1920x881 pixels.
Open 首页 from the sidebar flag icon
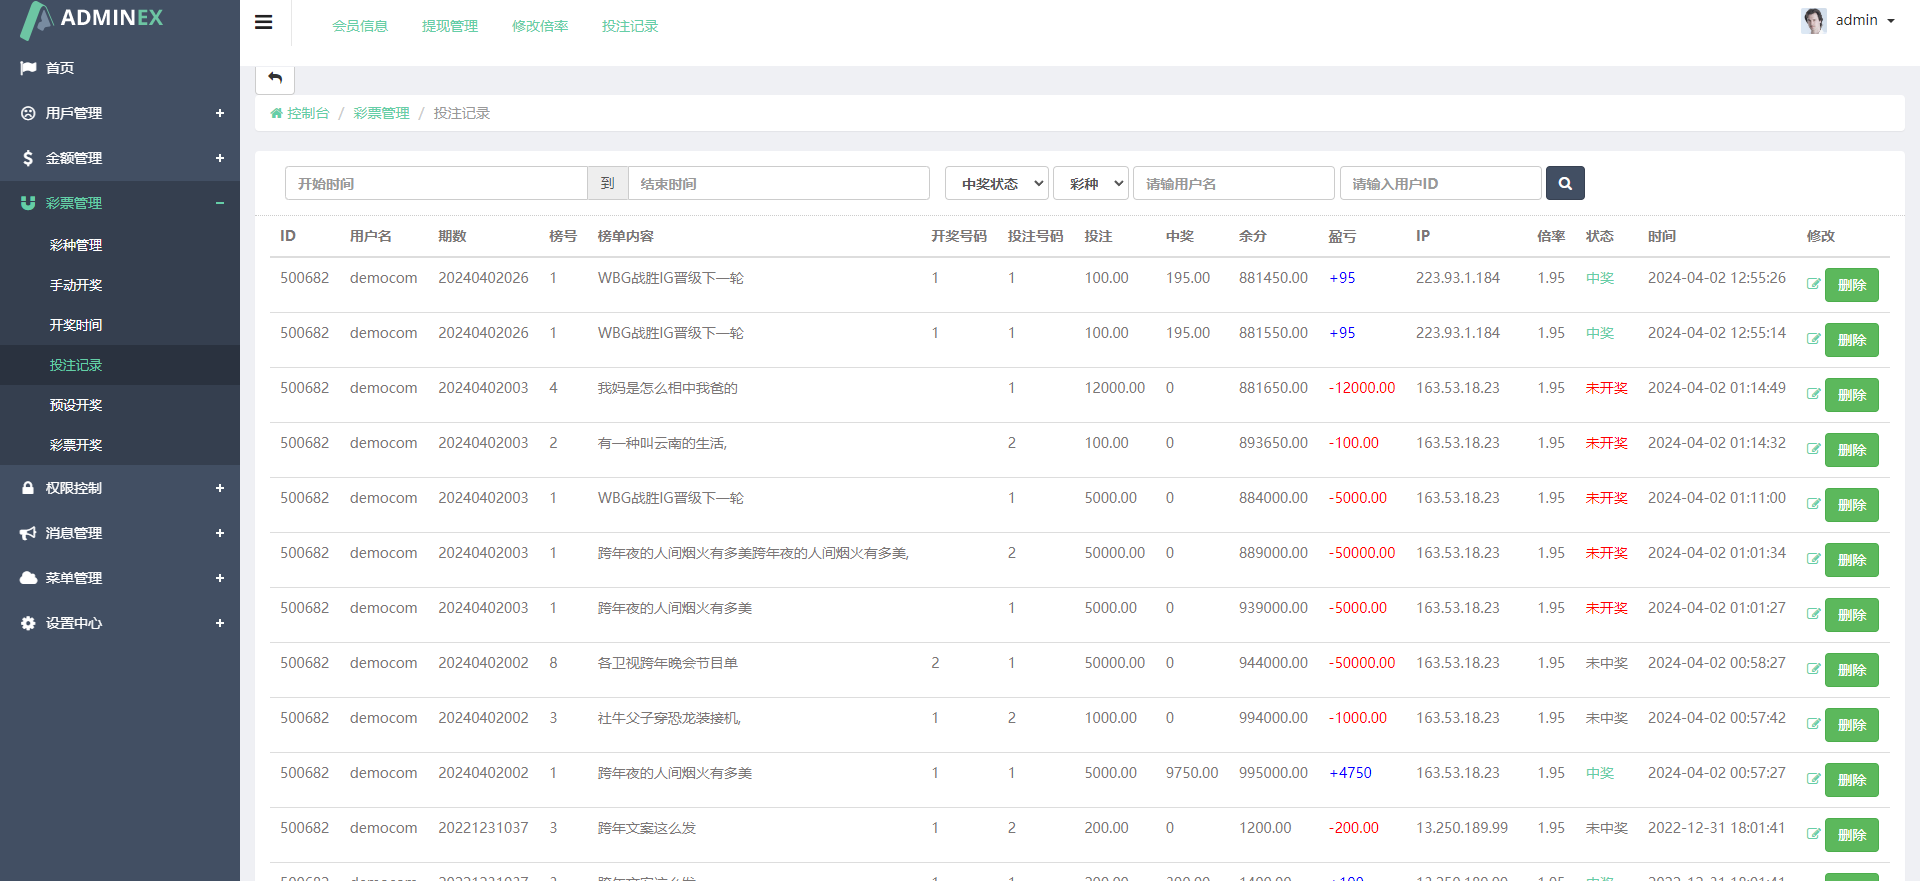tap(29, 68)
